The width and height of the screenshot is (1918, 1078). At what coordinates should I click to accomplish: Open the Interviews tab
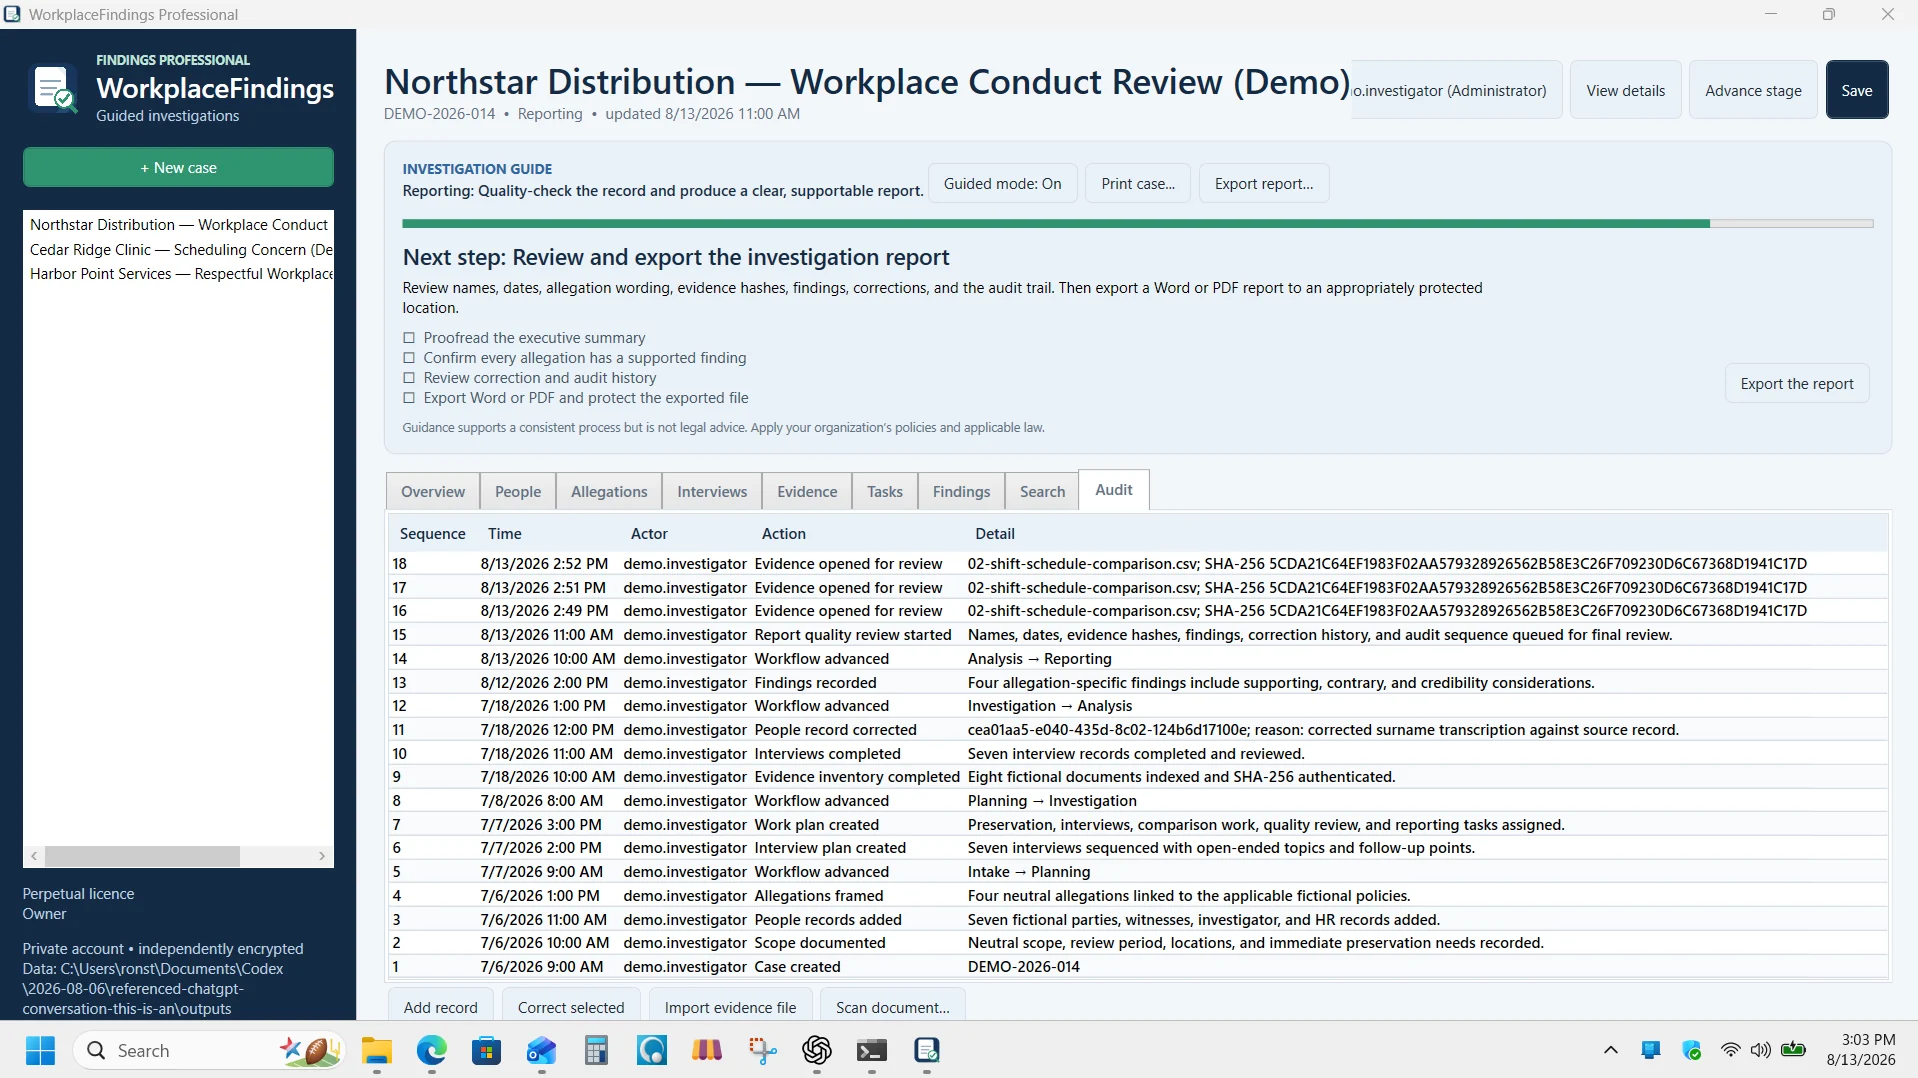(x=712, y=492)
